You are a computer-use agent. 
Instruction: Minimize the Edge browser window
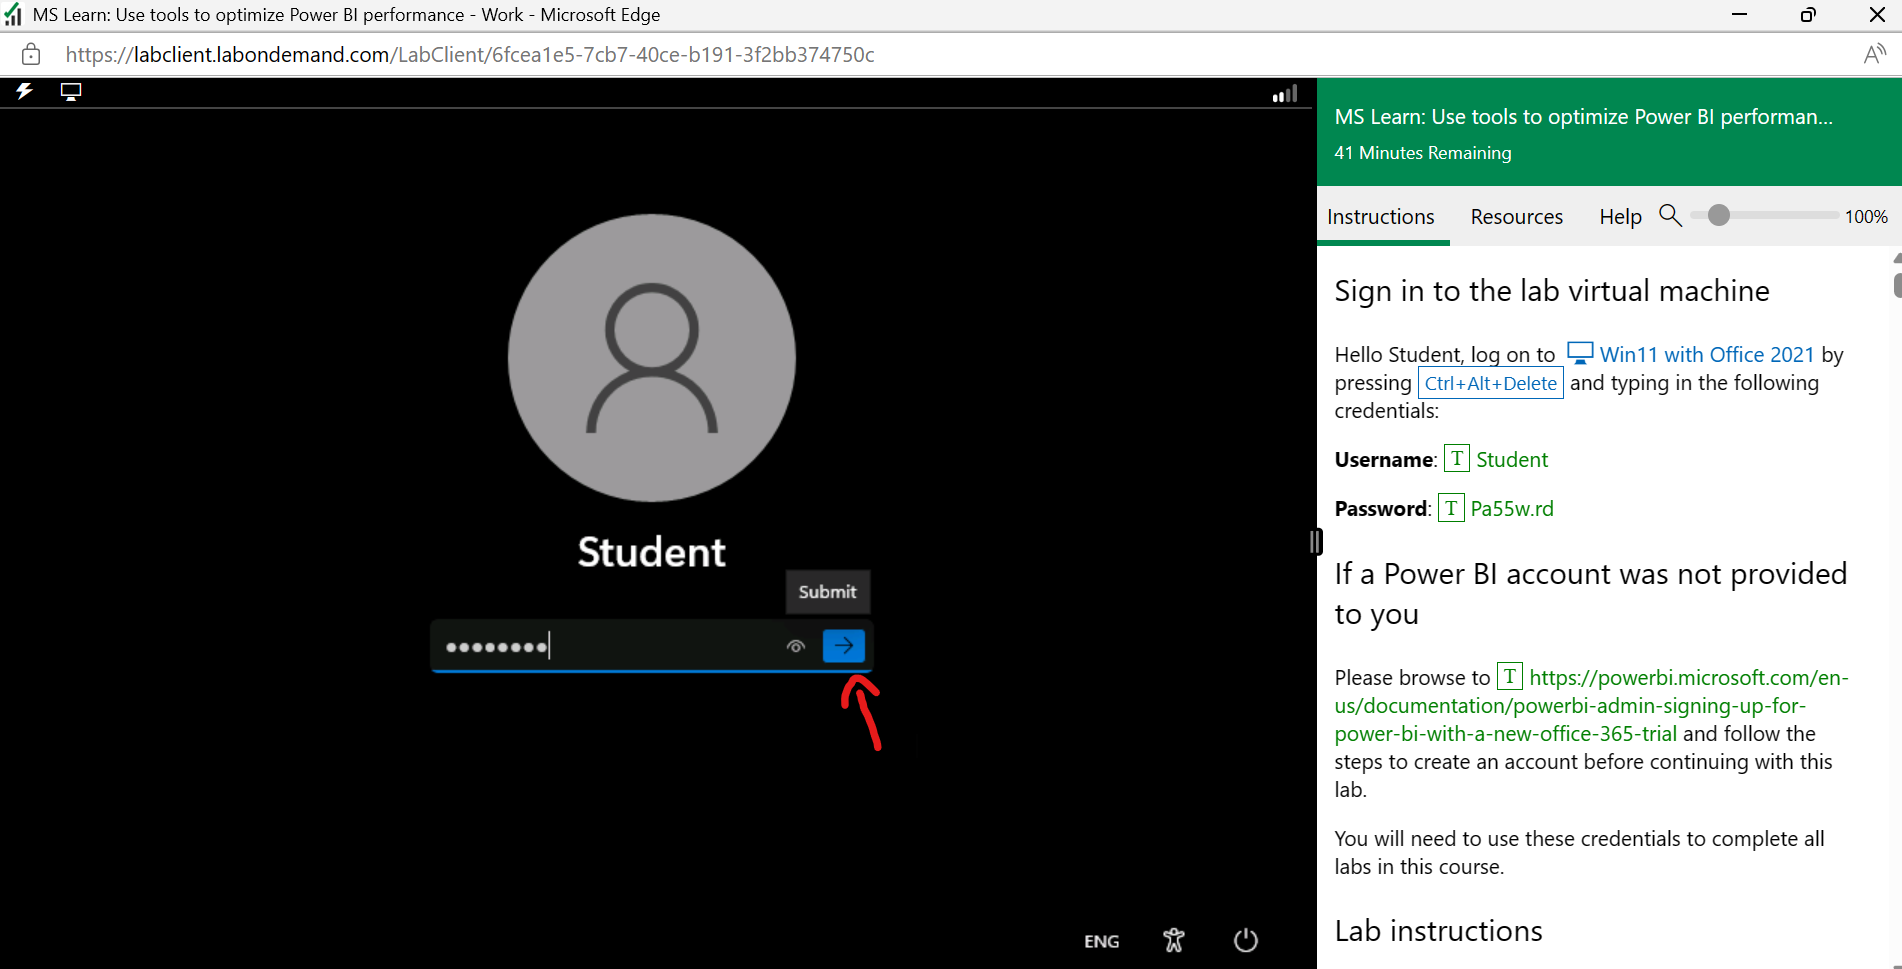tap(1740, 15)
